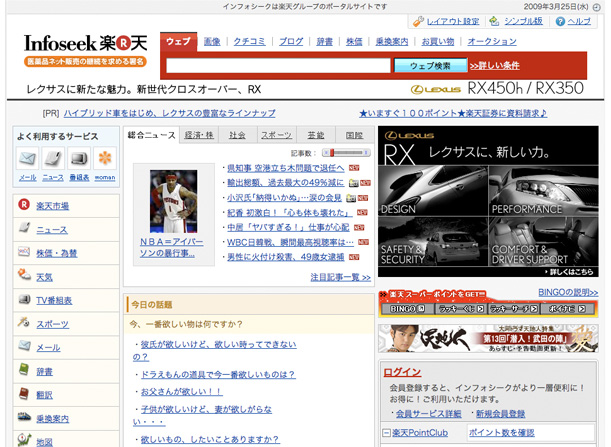Click the stock chart icon beside 株価・為替

click(24, 252)
